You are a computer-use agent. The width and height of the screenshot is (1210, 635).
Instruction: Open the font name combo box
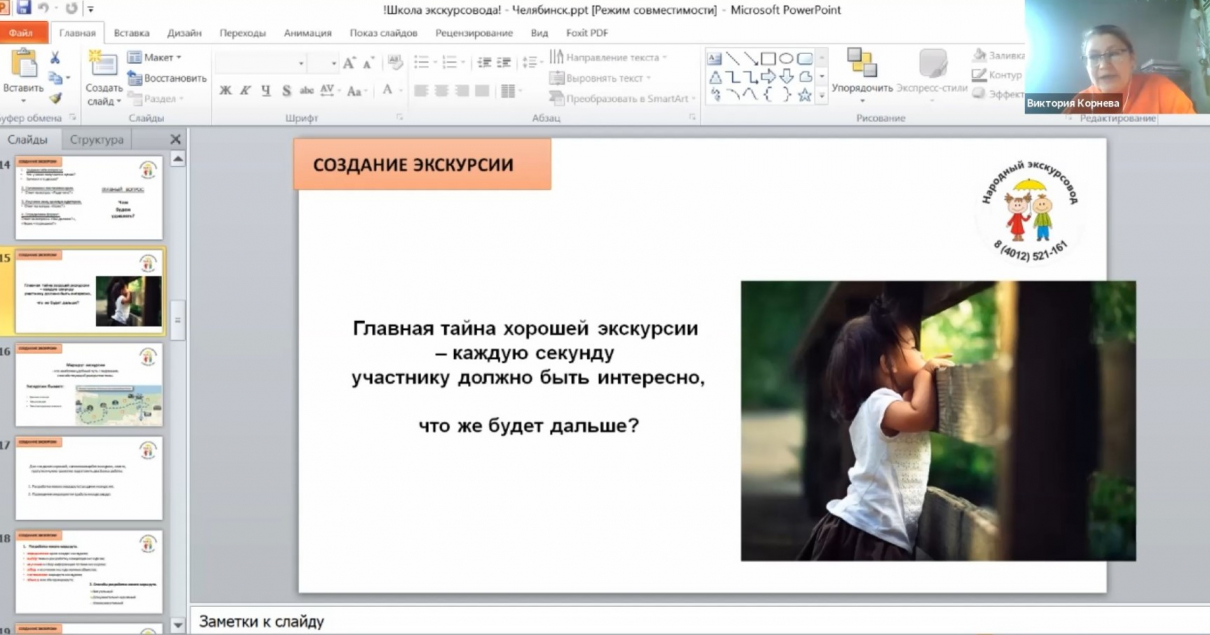[x=261, y=63]
